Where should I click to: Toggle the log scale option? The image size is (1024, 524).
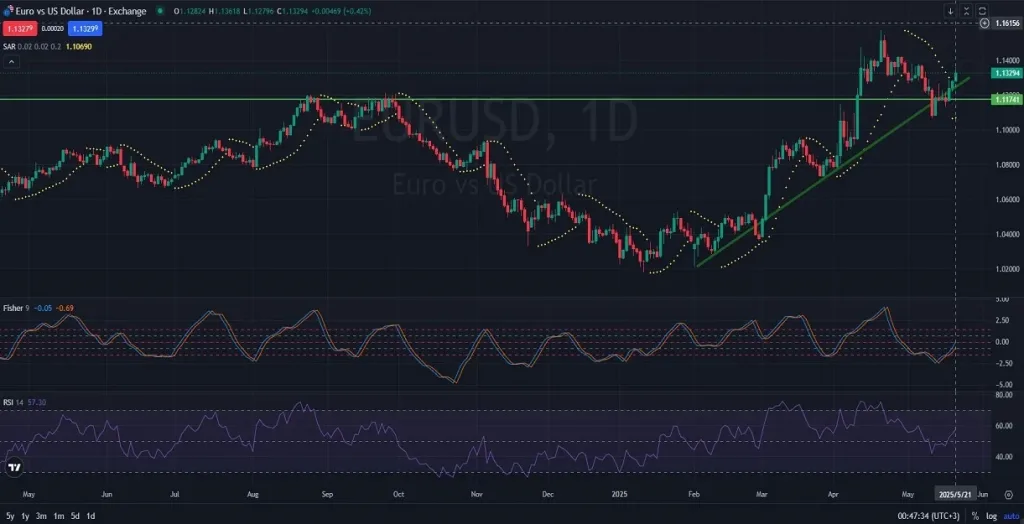(x=991, y=516)
